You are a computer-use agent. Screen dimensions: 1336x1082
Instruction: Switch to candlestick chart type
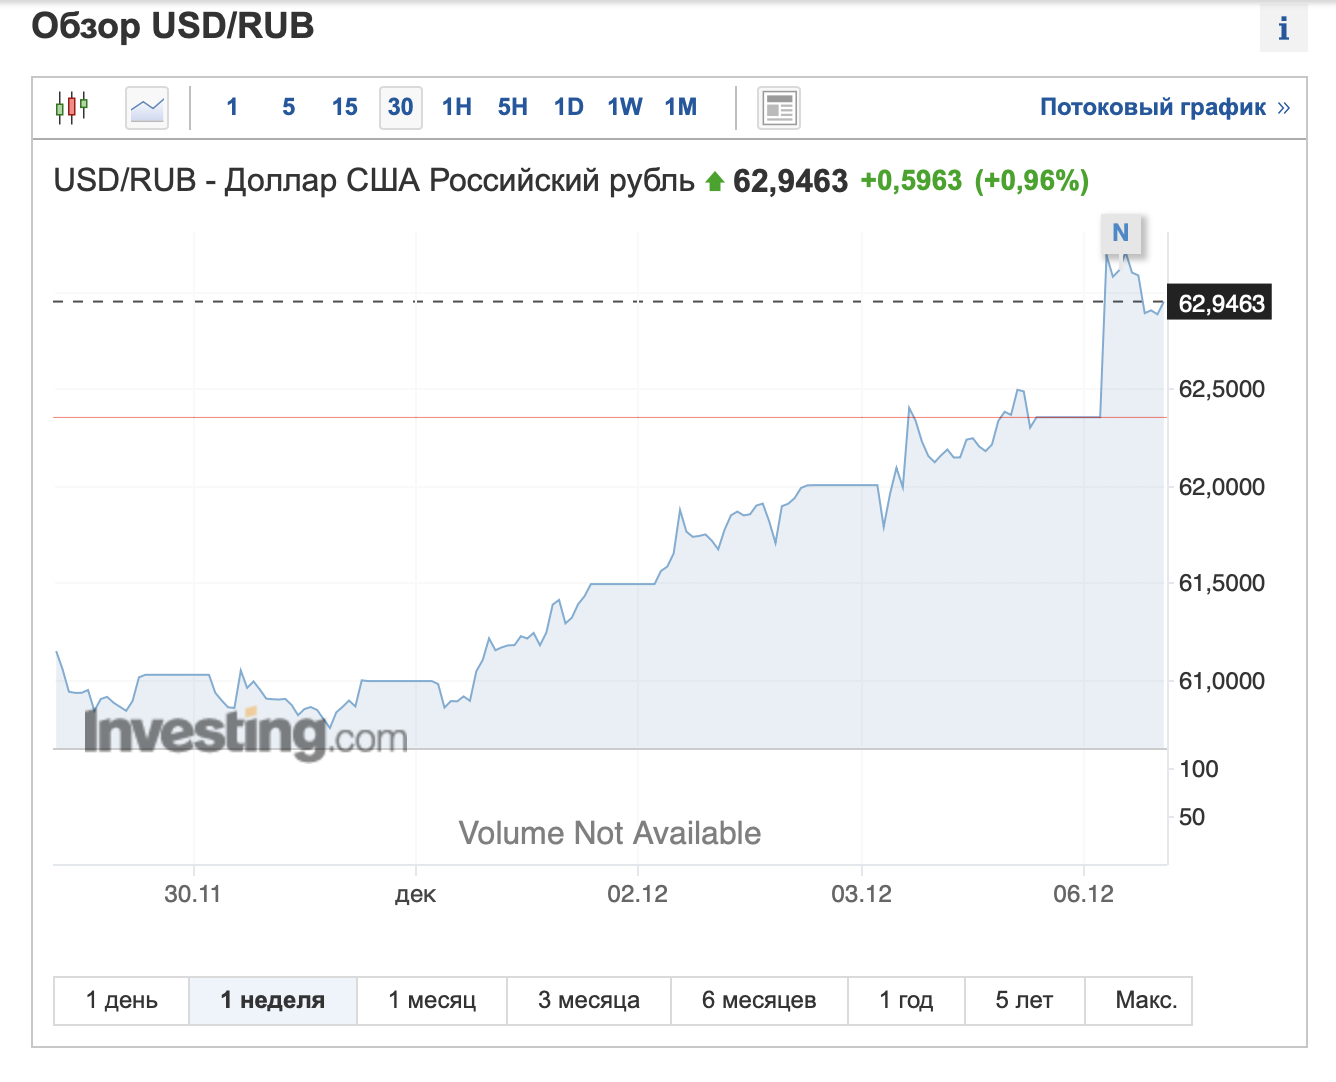72,107
